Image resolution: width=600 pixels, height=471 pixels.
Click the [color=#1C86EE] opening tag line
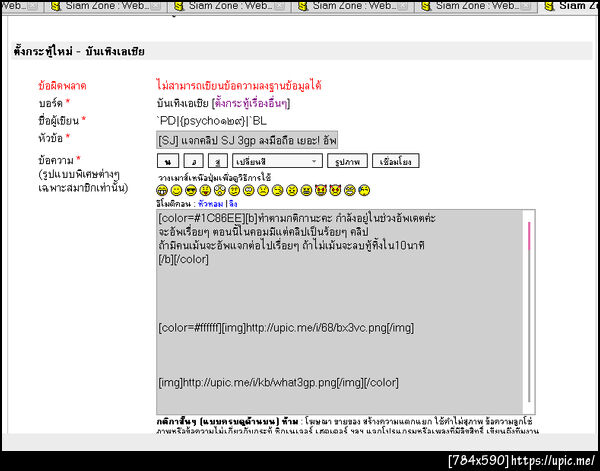click(297, 219)
